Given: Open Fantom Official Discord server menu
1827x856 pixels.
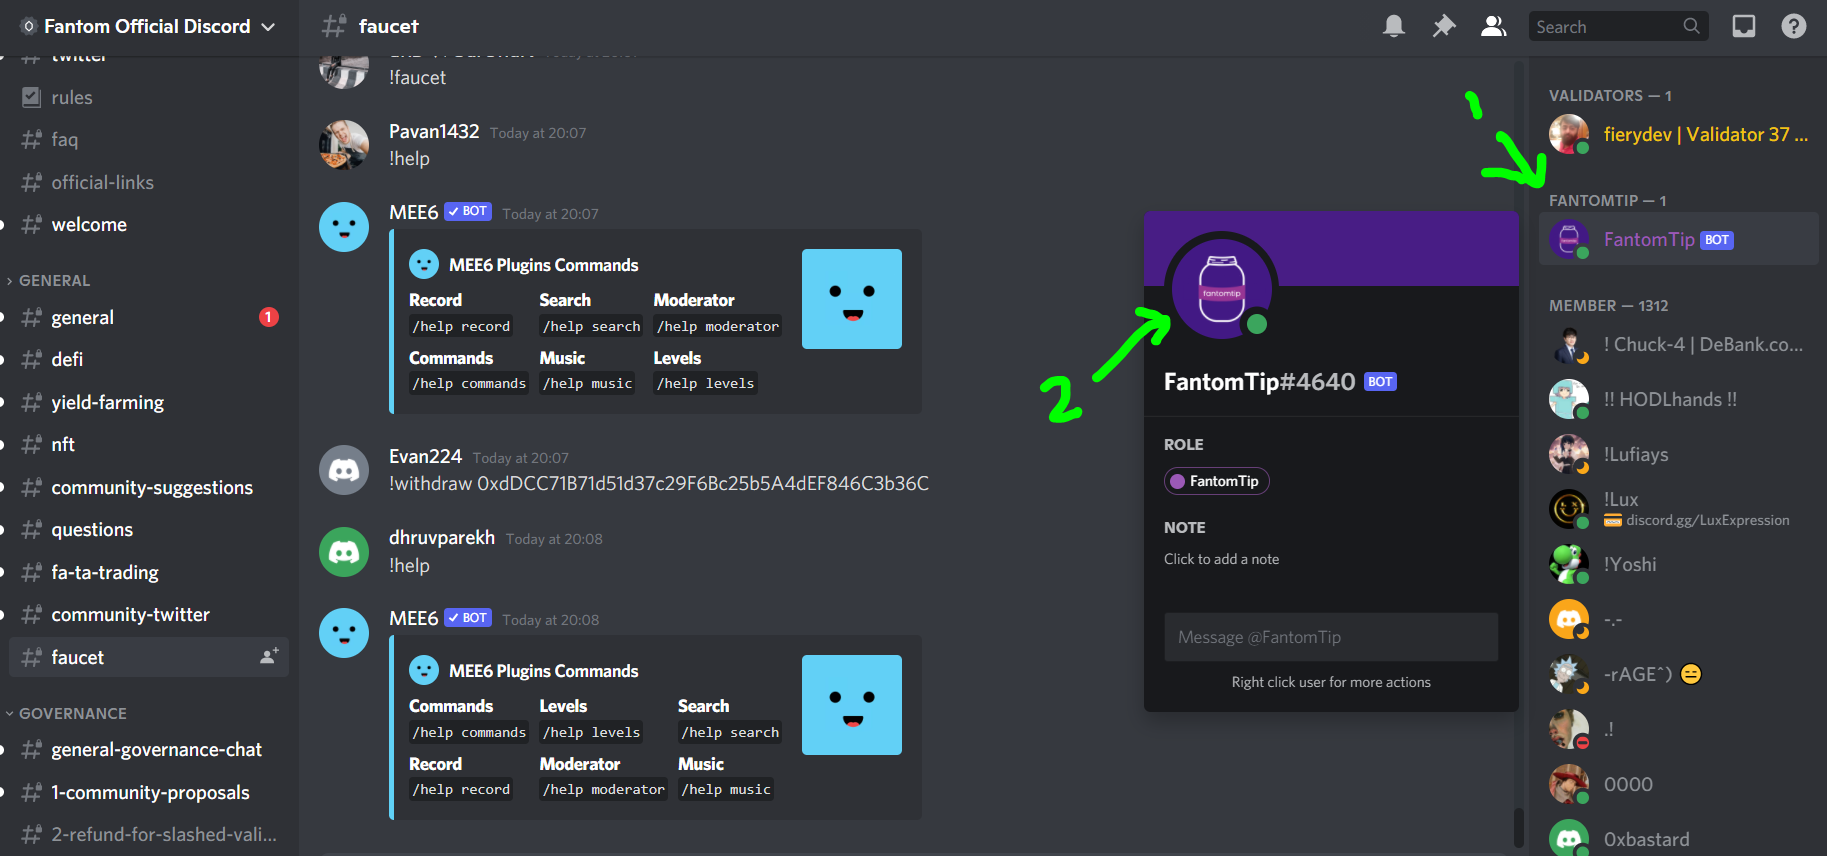Looking at the screenshot, I should coord(149,27).
